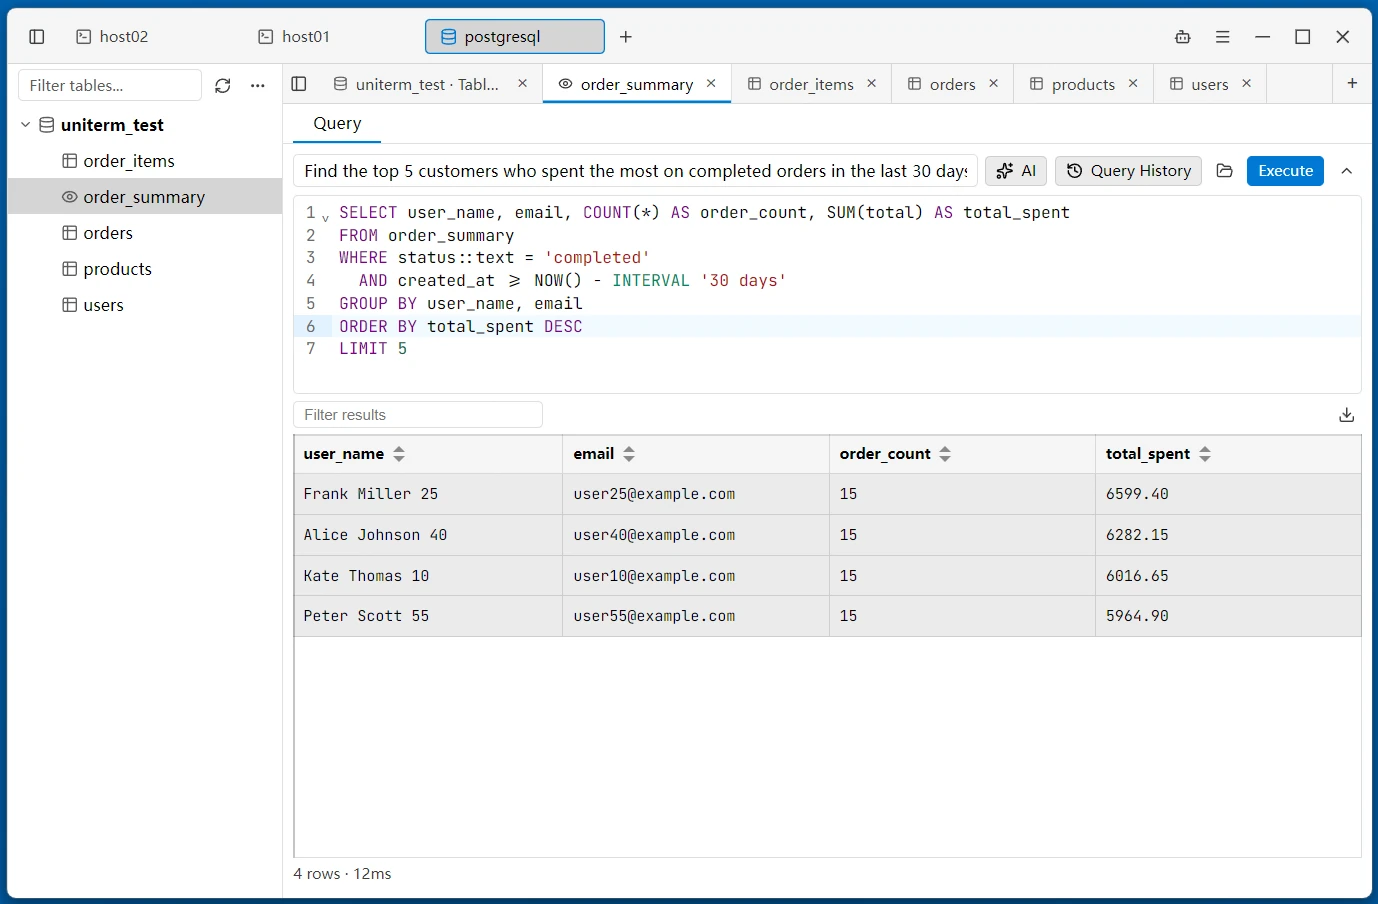Viewport: 1378px width, 904px height.
Task: Close the order_items tab
Action: [872, 84]
